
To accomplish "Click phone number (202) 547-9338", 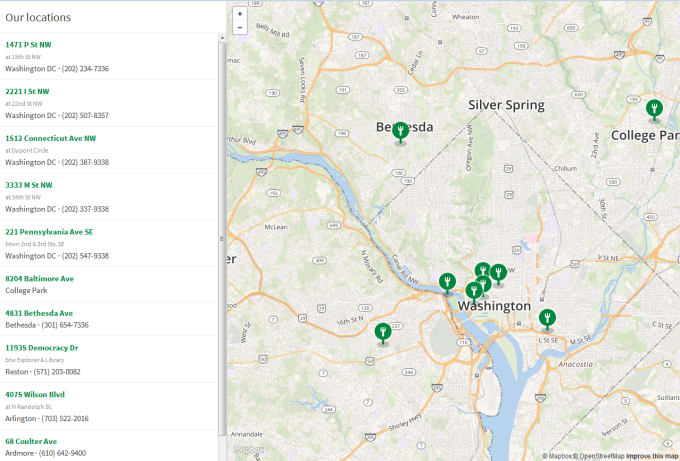I will (85, 256).
